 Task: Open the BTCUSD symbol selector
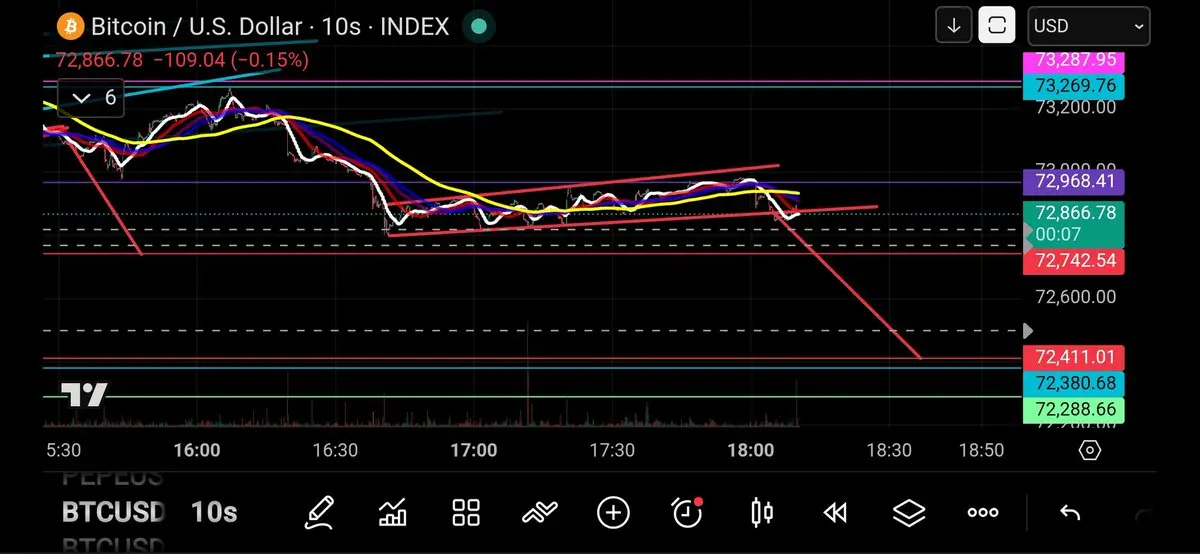point(113,513)
